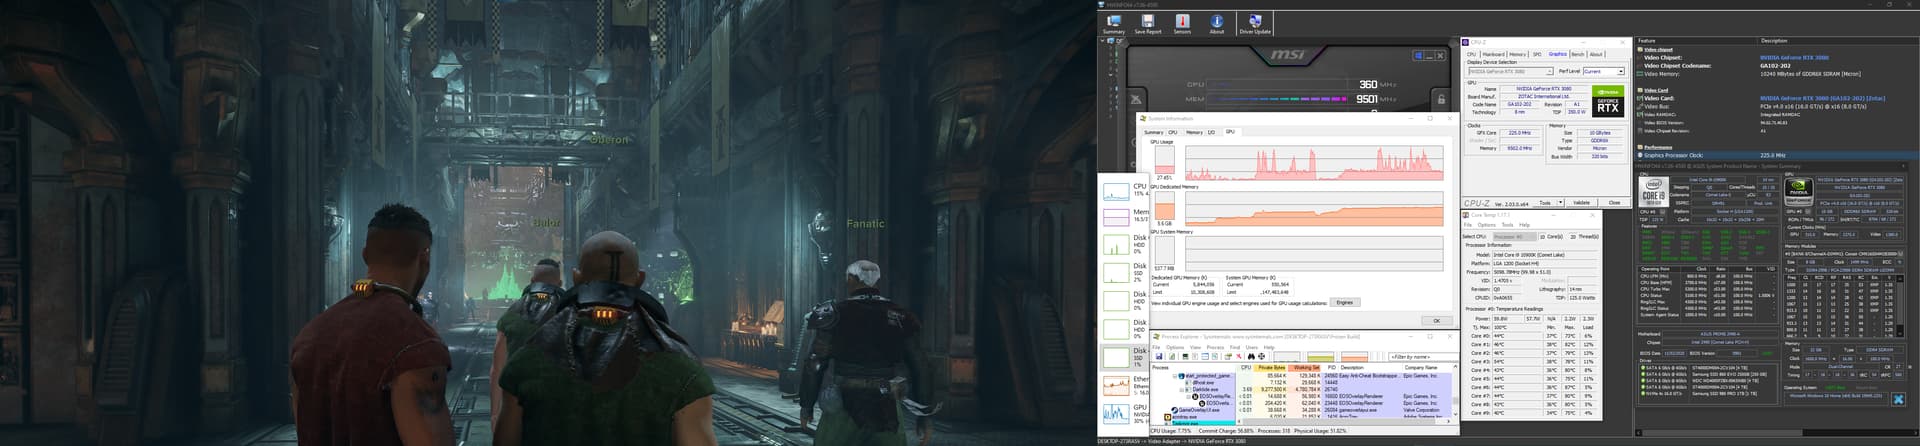Screen dimensions: 1920x446
Task: Click Save Report in HWiNFO toolbar
Action: (x=1148, y=25)
